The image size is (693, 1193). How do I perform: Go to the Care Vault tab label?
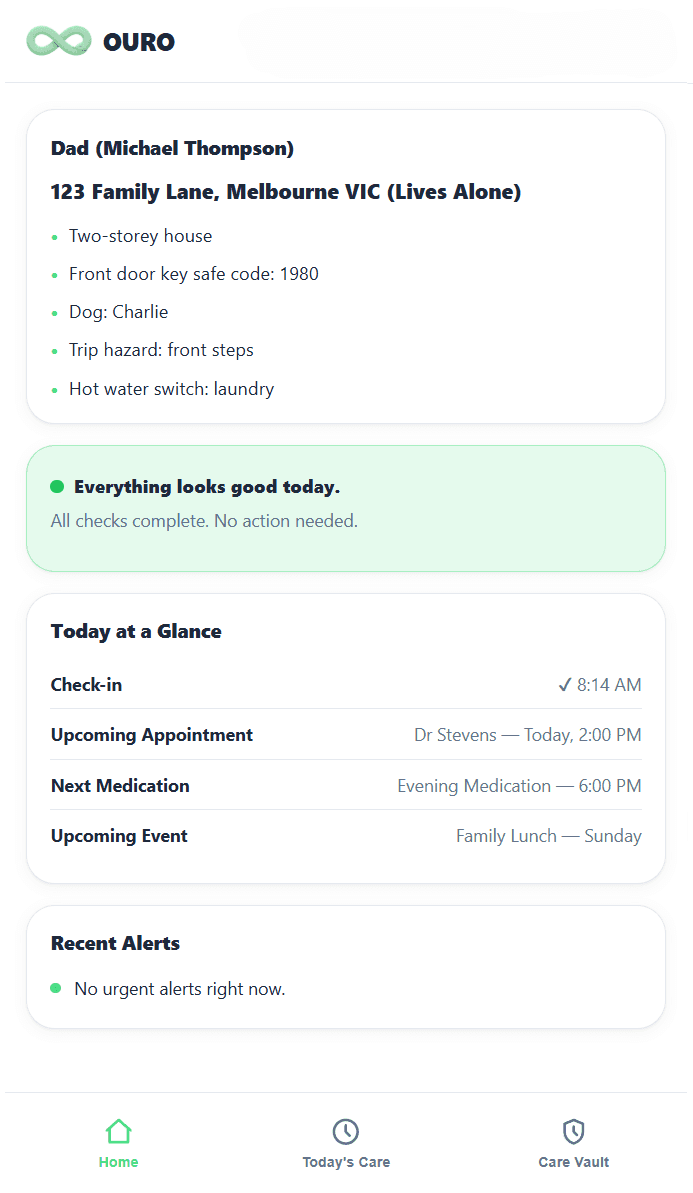[574, 1162]
